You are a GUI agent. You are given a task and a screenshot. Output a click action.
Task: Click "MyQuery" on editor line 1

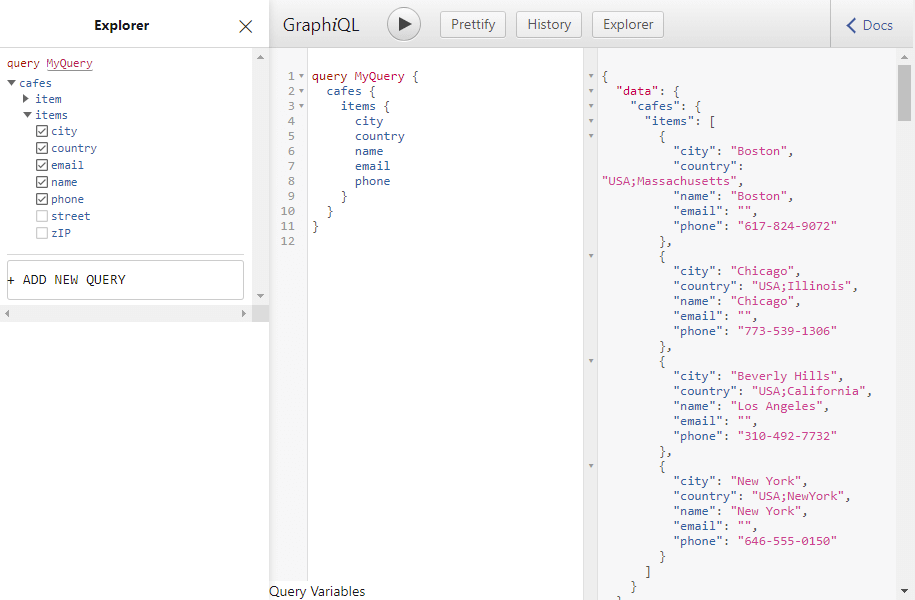coord(379,76)
